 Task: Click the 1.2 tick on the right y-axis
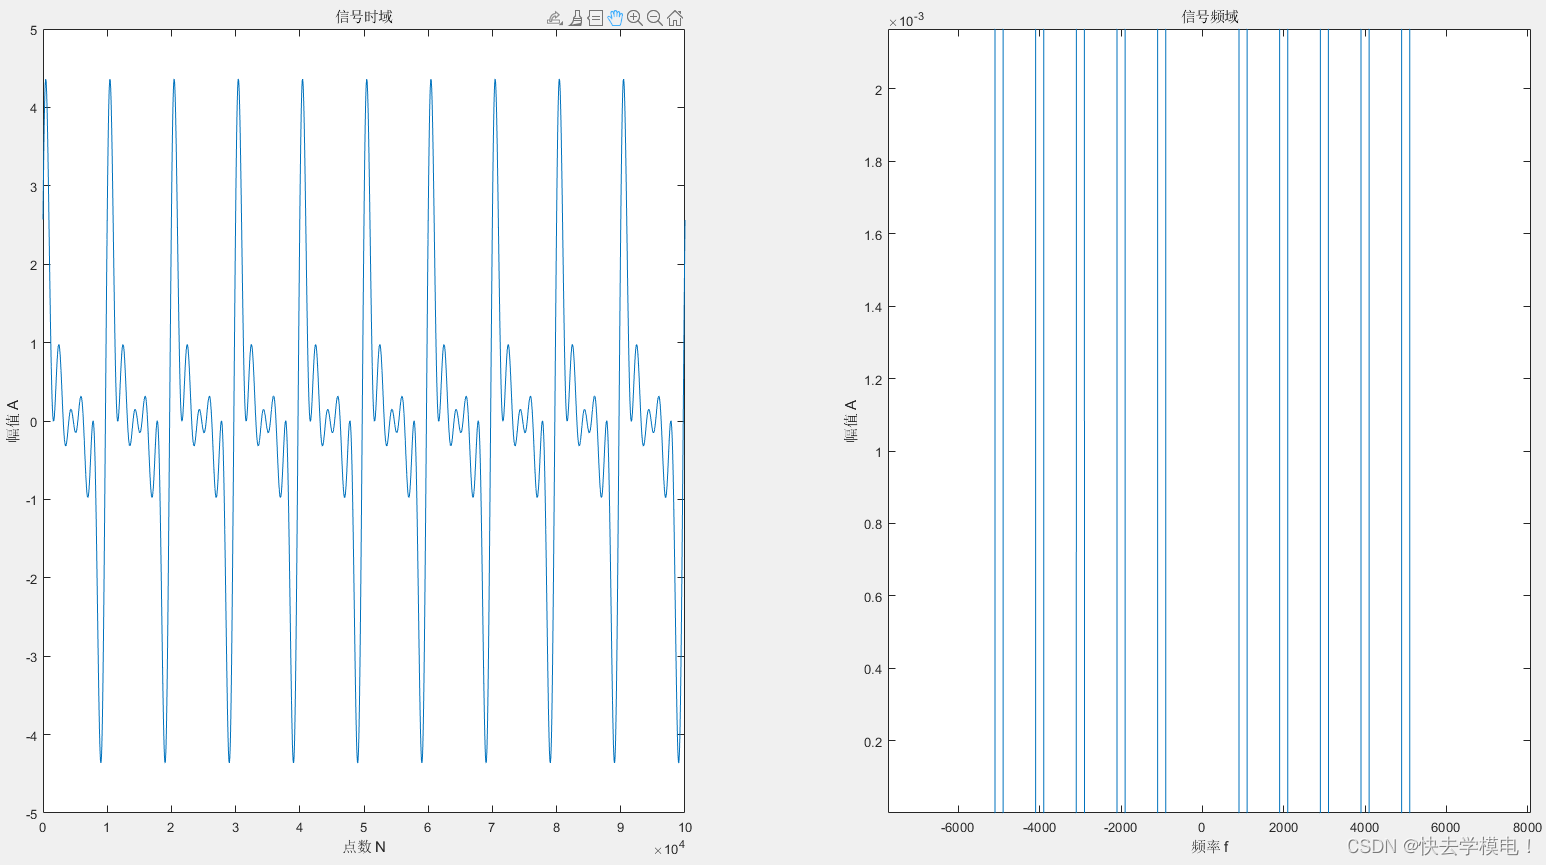(x=873, y=380)
